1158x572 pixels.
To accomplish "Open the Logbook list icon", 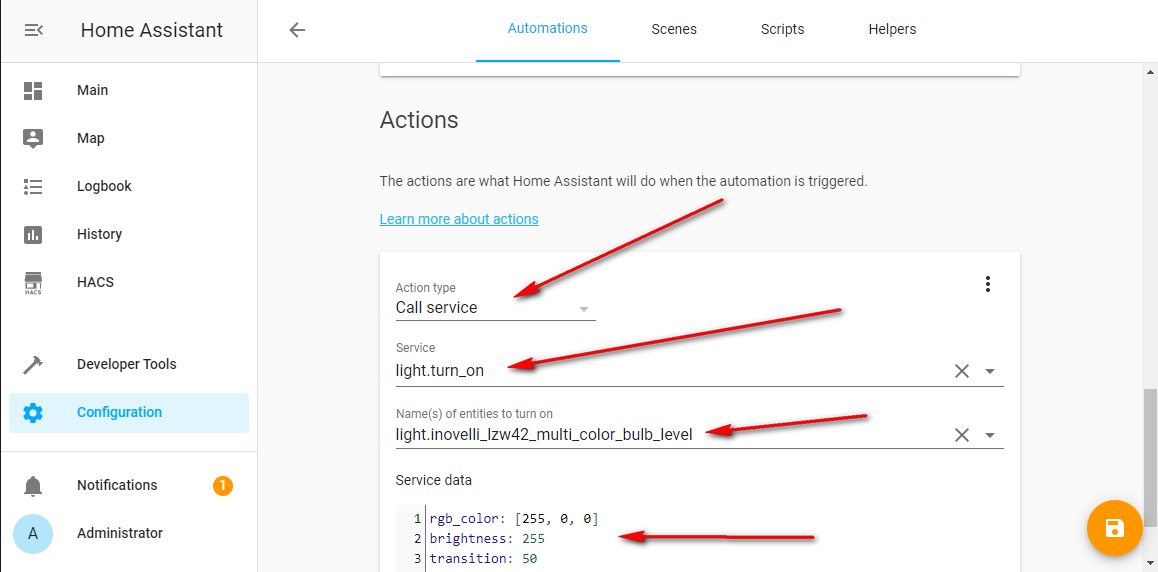I will click(33, 186).
